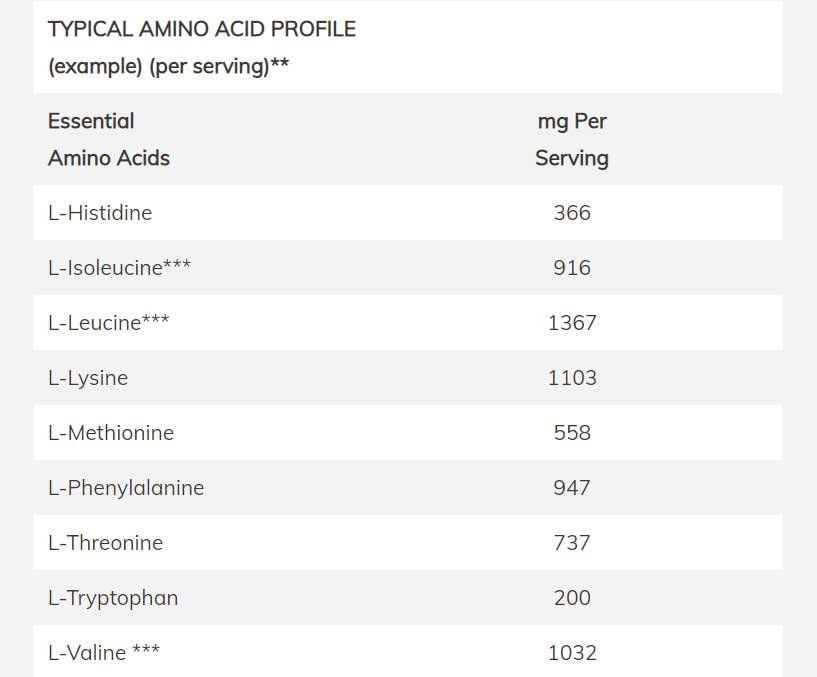
Task: Click the 366 value for L-Histidine
Action: point(572,213)
